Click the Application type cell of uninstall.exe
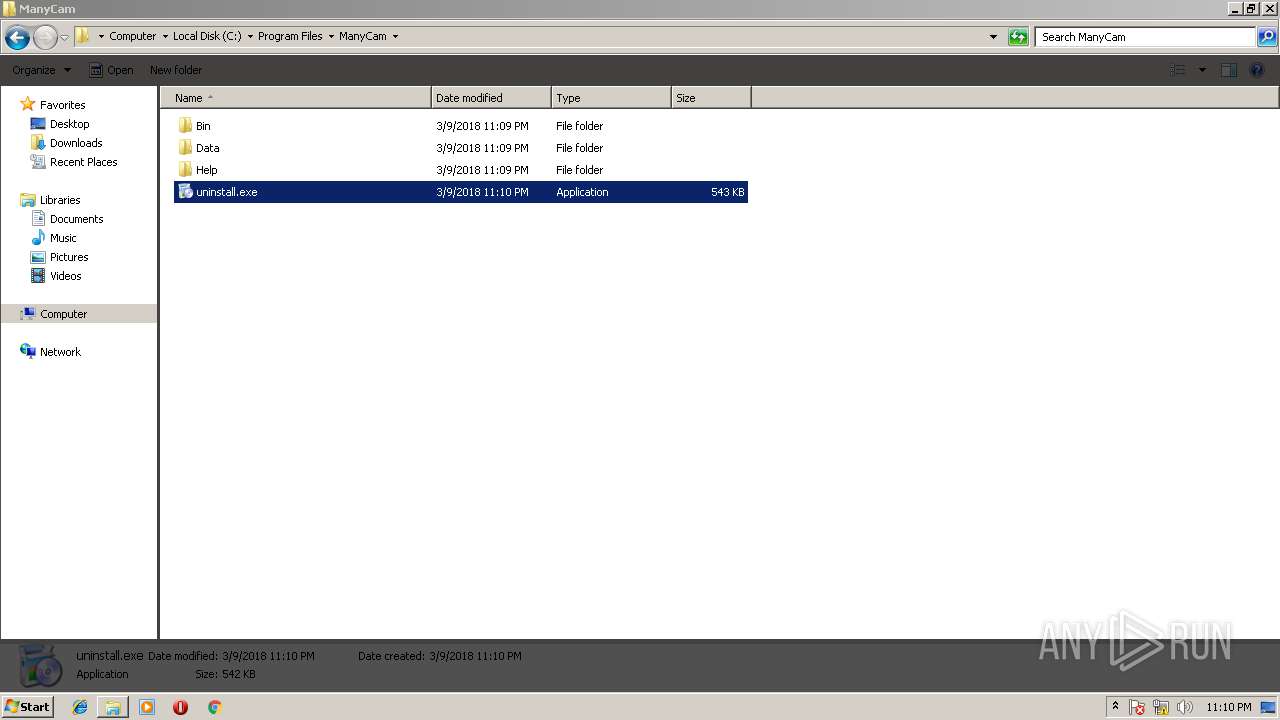 (x=582, y=192)
